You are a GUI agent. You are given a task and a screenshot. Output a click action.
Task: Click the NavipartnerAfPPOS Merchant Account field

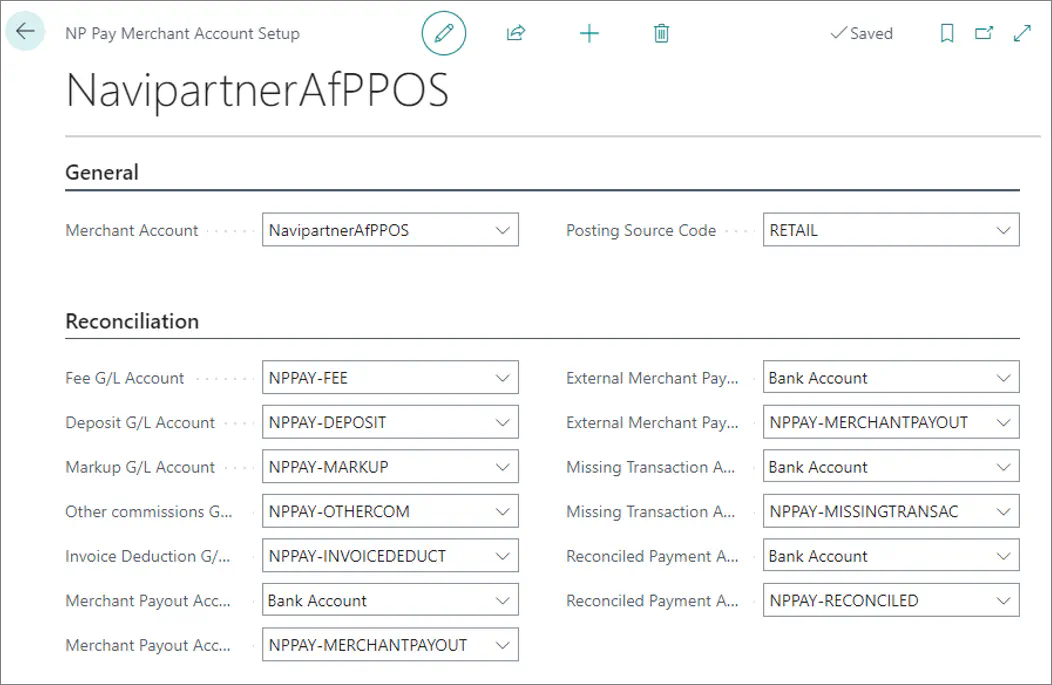pyautogui.click(x=390, y=230)
